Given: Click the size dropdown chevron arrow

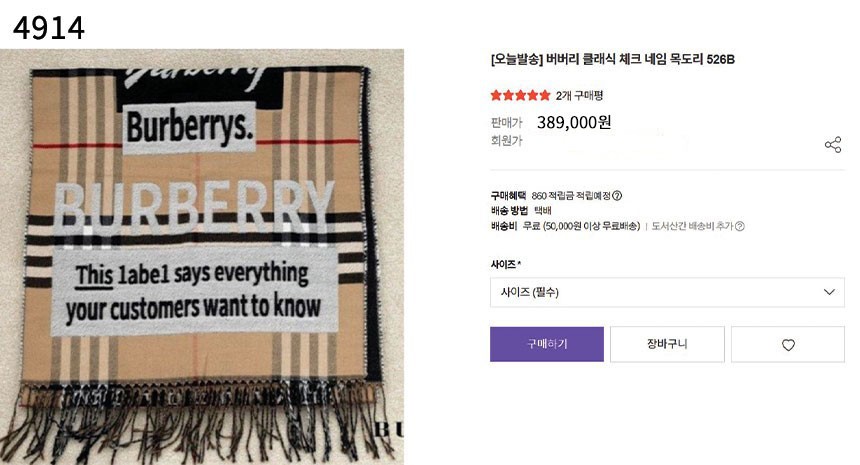Looking at the screenshot, I should point(828,292).
